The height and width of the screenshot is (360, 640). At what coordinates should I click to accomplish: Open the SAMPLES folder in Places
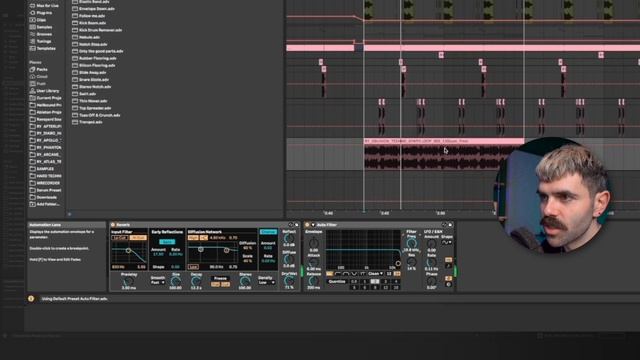point(42,169)
